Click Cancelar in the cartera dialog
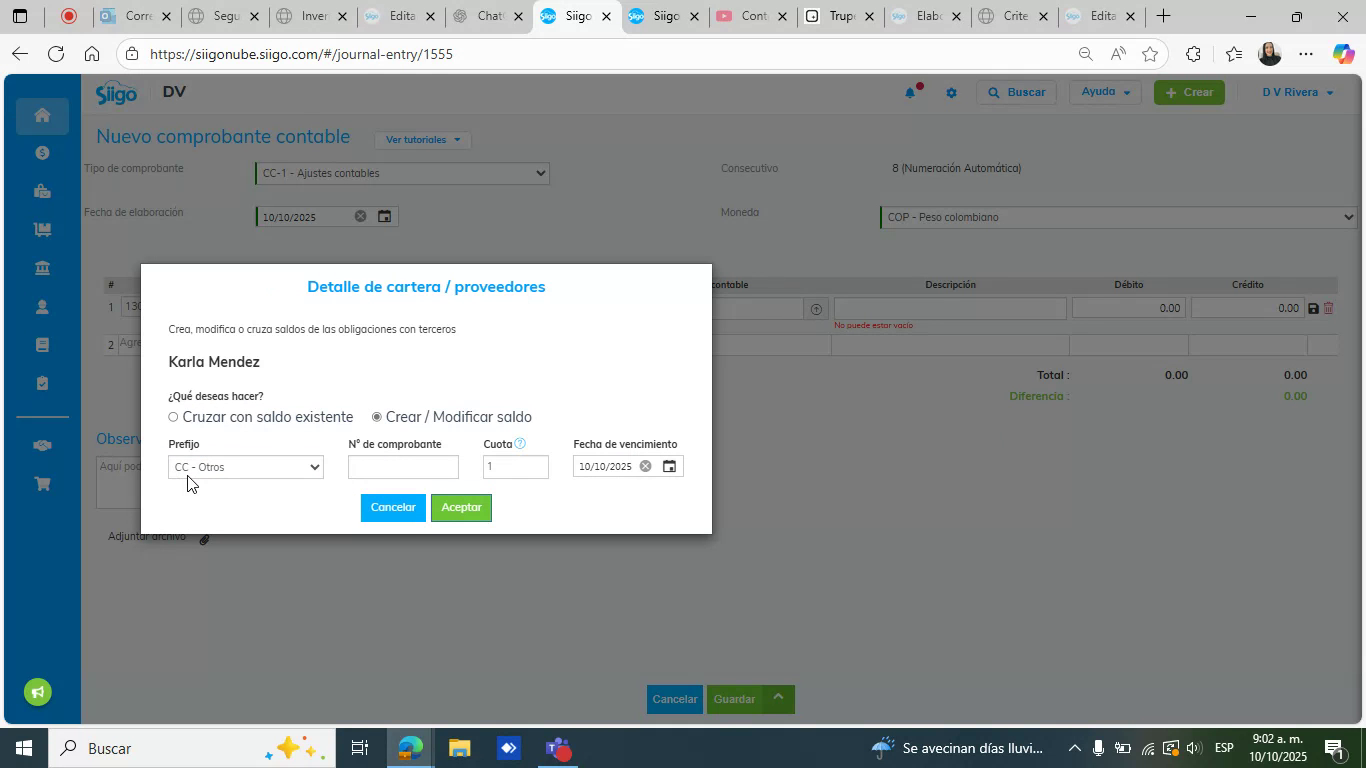This screenshot has height=768, width=1366. coord(393,508)
